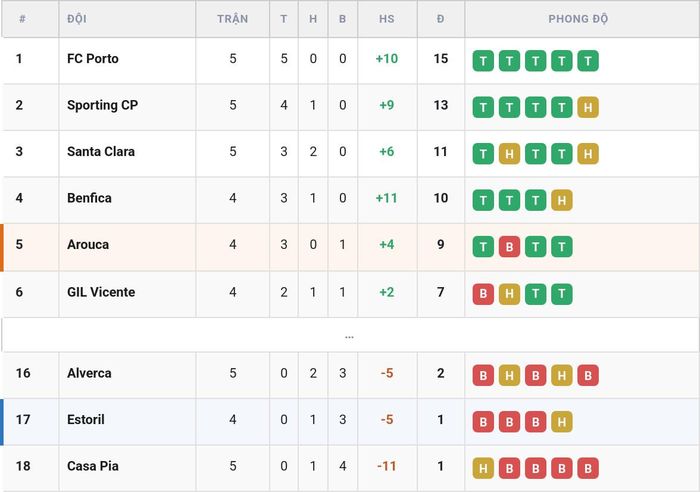The image size is (700, 492).
Task: Click Casa Pia's -11 goal difference
Action: point(387,466)
